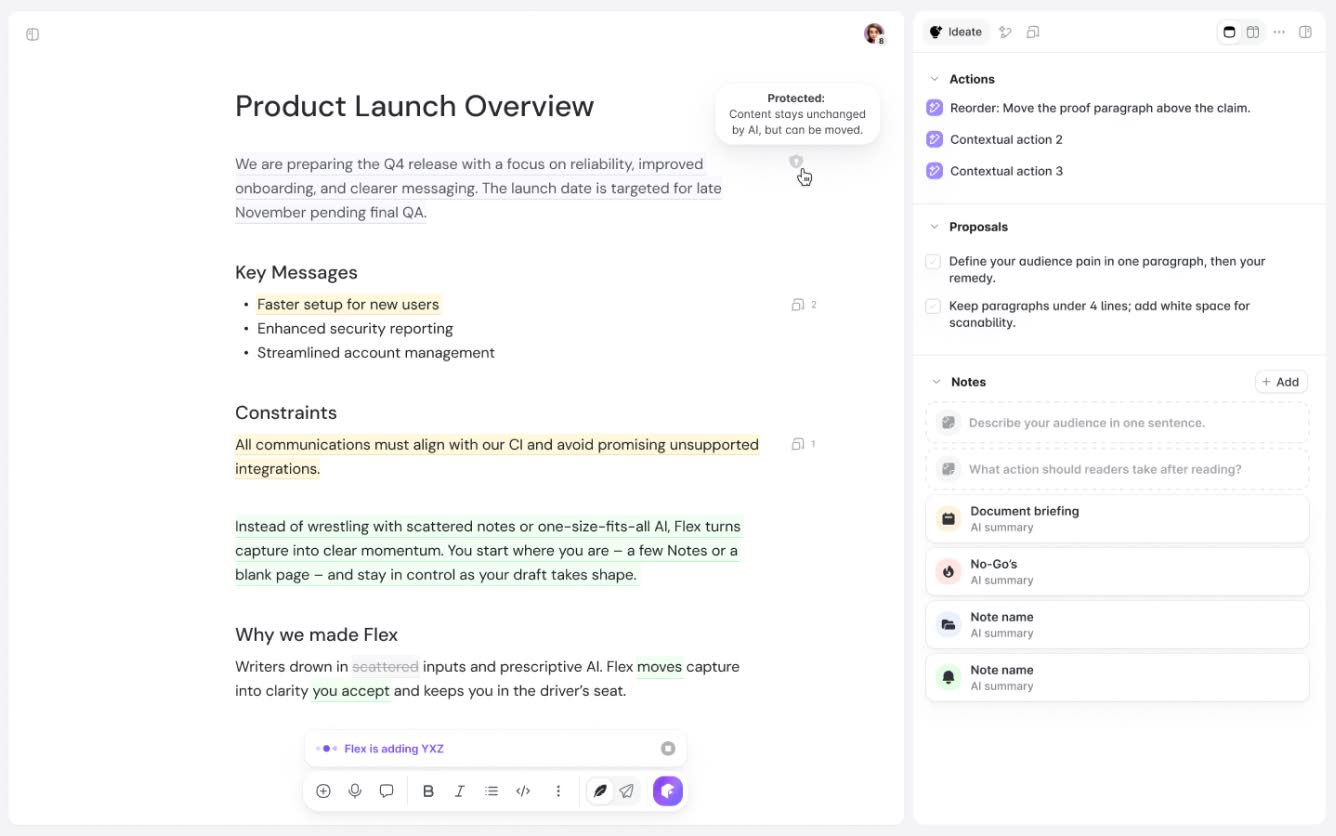Viewport: 1336px width, 836px height.
Task: Click 'Describe your audience in one sentence' field
Action: pyautogui.click(x=1117, y=423)
